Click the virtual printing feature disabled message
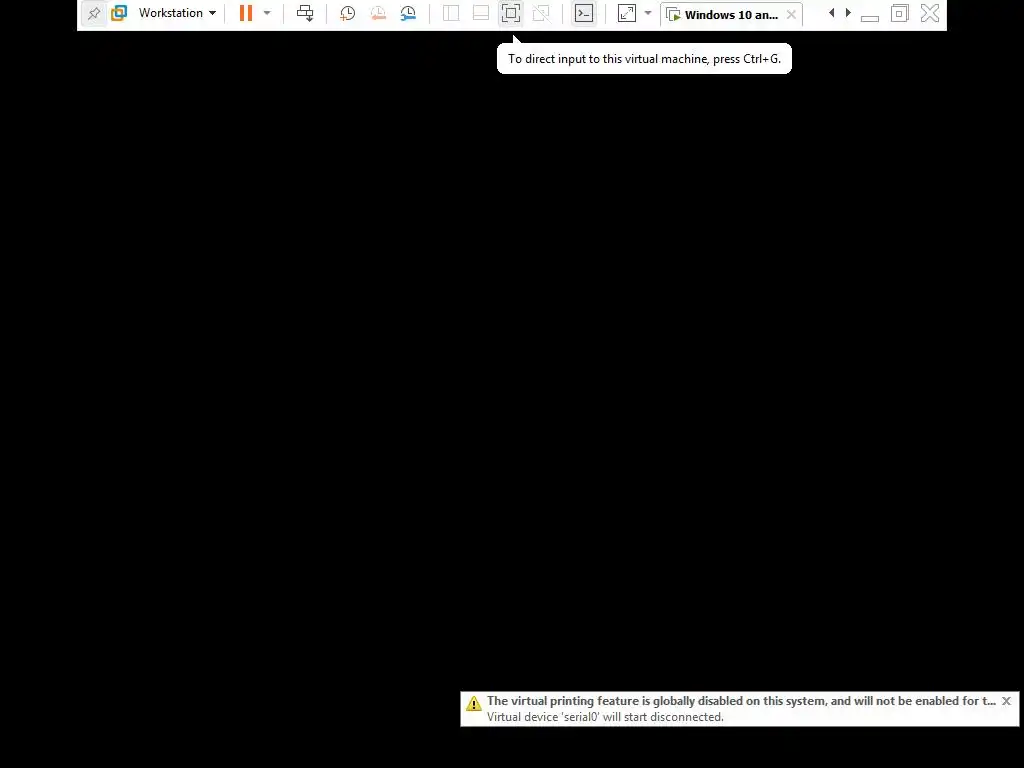This screenshot has height=768, width=1024. (741, 701)
